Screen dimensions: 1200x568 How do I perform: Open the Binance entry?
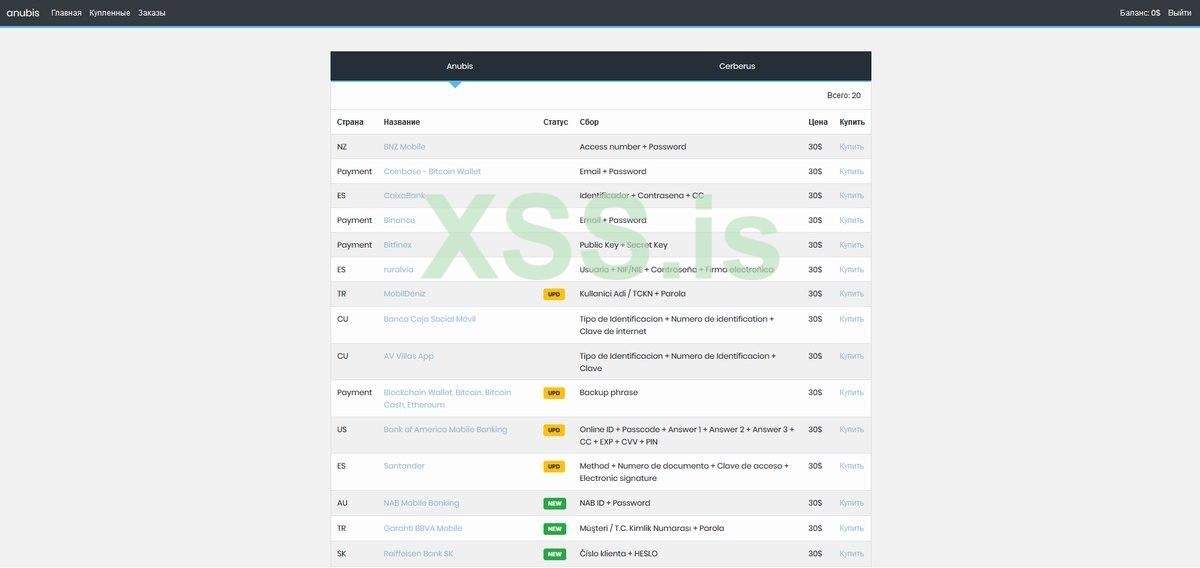click(x=399, y=220)
